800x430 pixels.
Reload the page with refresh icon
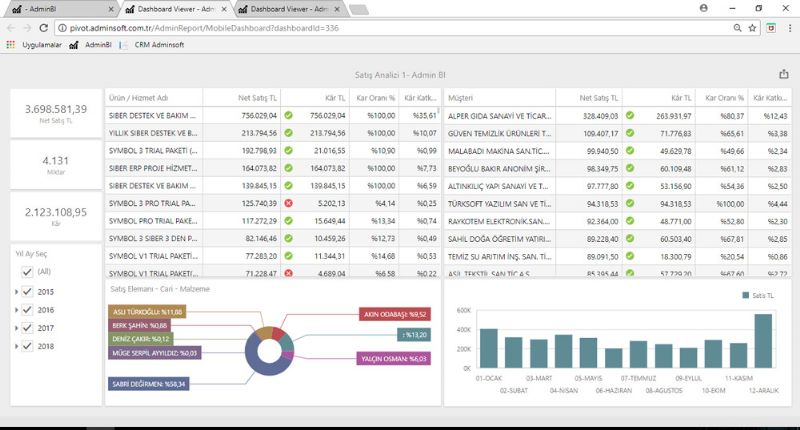coord(43,28)
